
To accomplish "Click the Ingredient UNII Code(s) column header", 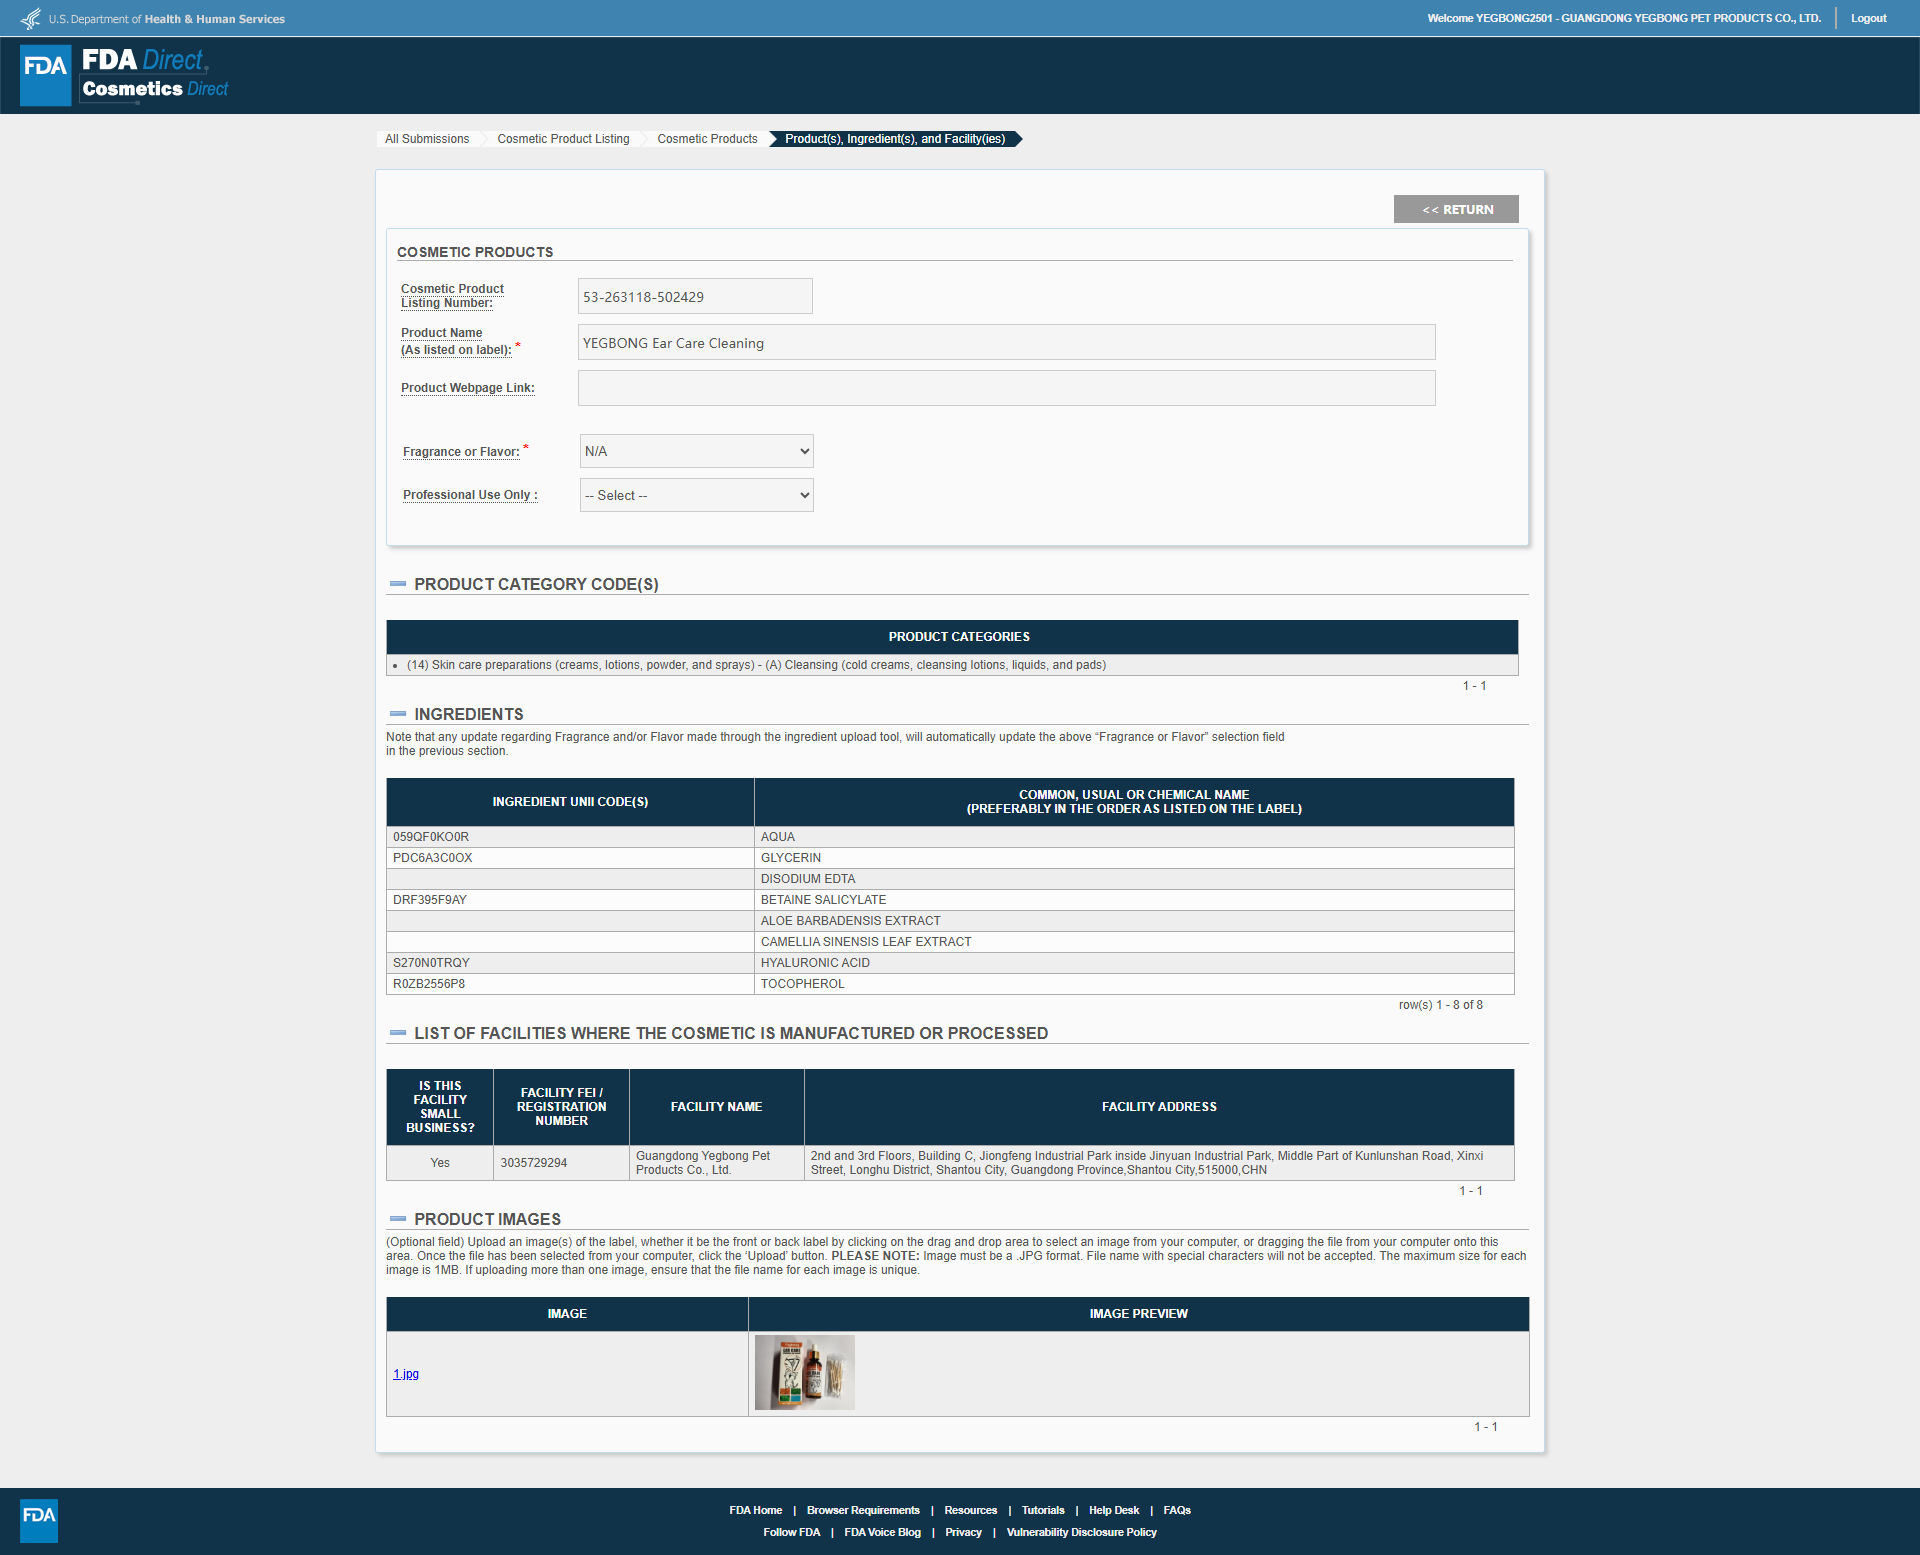I will [570, 802].
